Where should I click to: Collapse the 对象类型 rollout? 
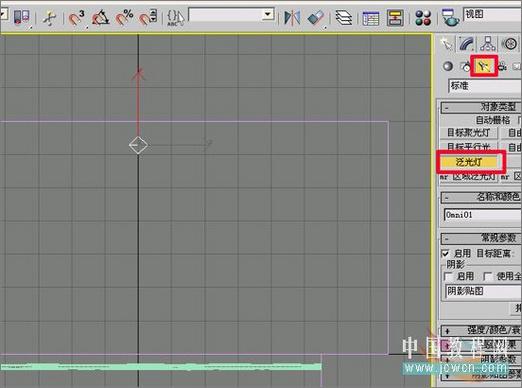tap(481, 107)
